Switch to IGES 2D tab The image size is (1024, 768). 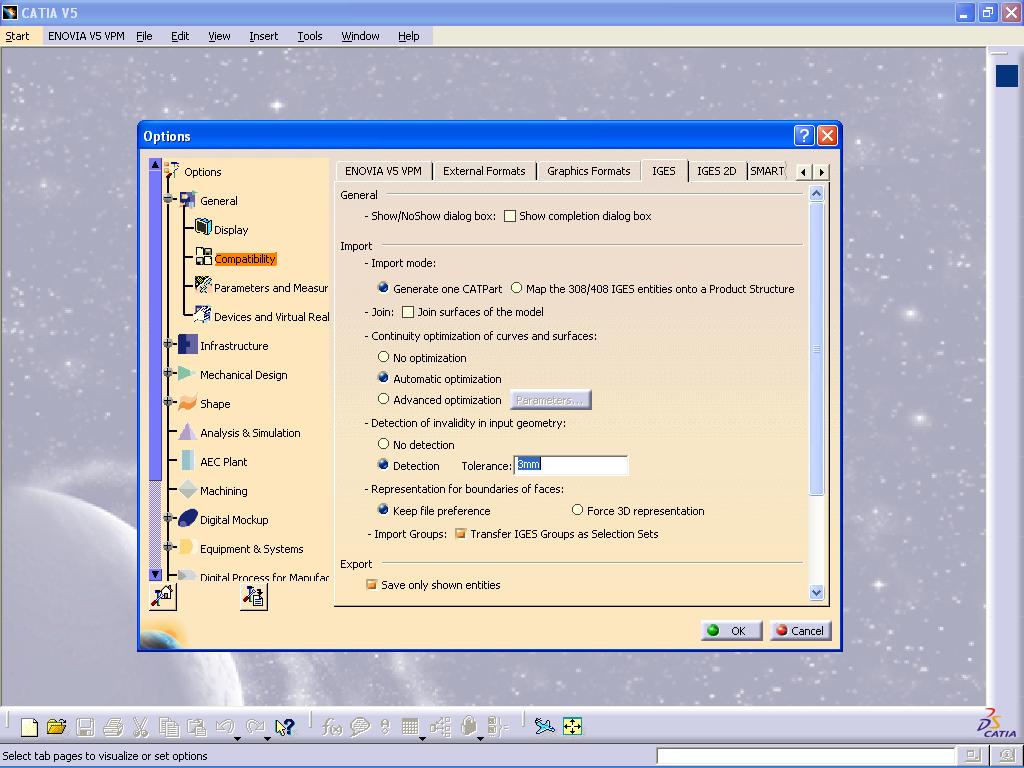pyautogui.click(x=716, y=171)
